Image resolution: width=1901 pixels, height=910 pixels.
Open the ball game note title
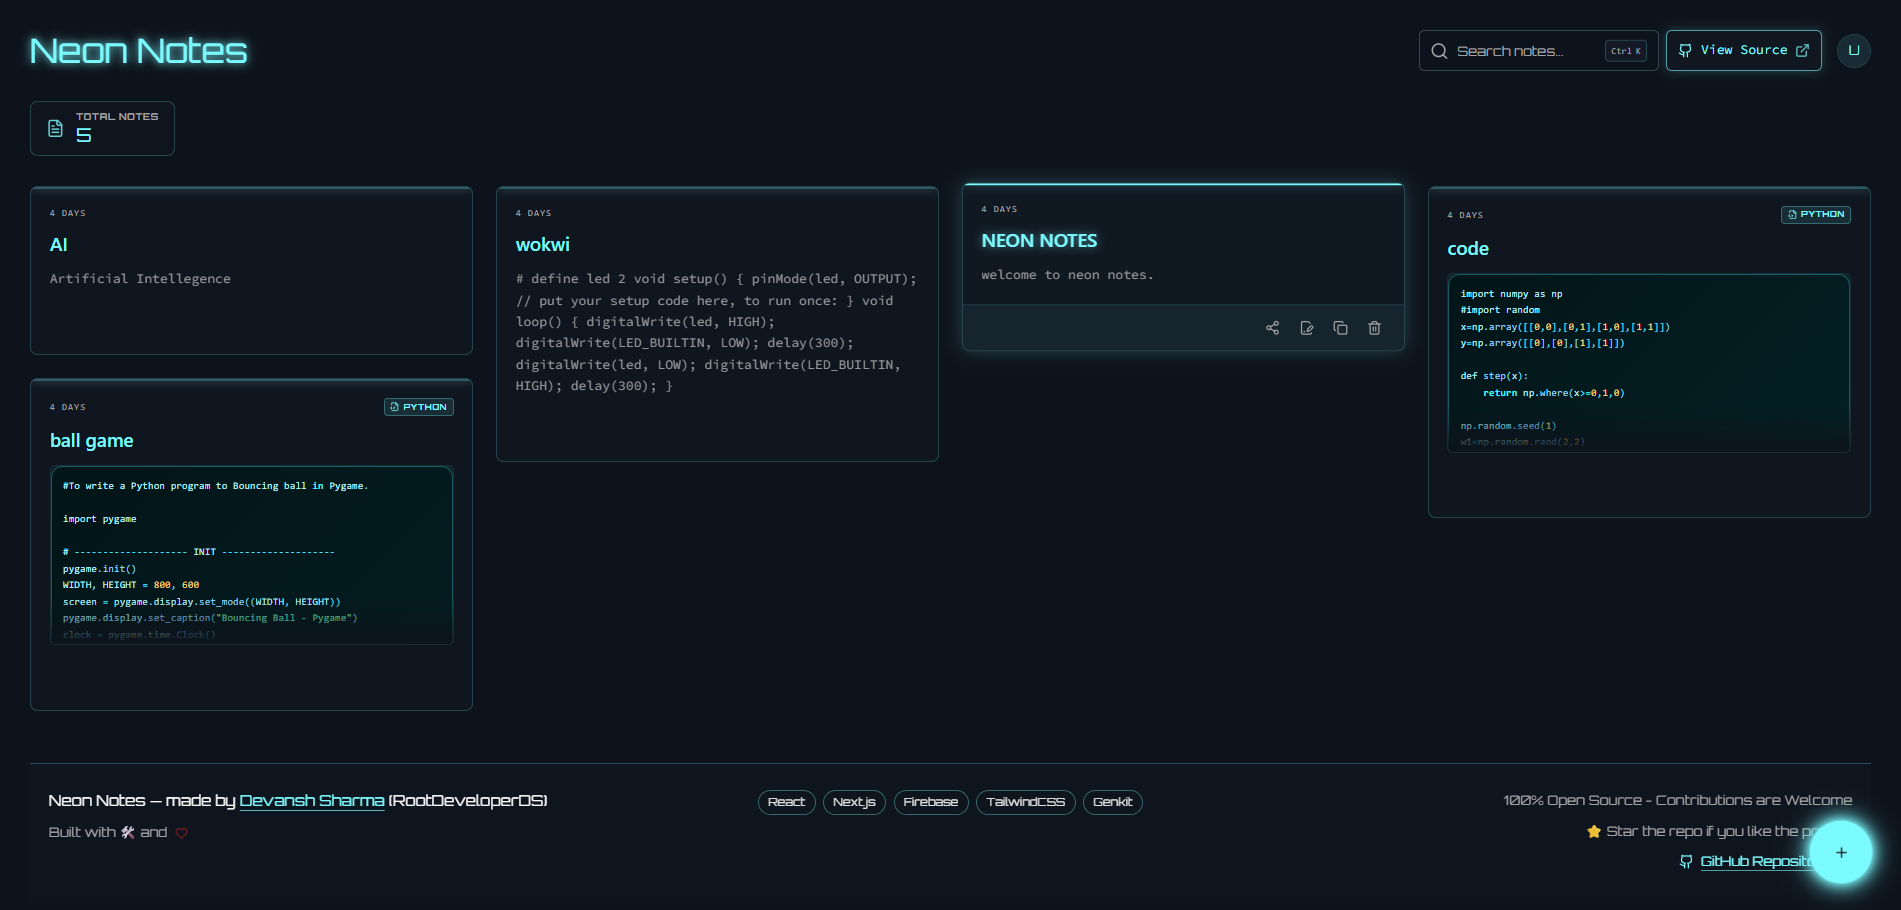pyautogui.click(x=91, y=441)
